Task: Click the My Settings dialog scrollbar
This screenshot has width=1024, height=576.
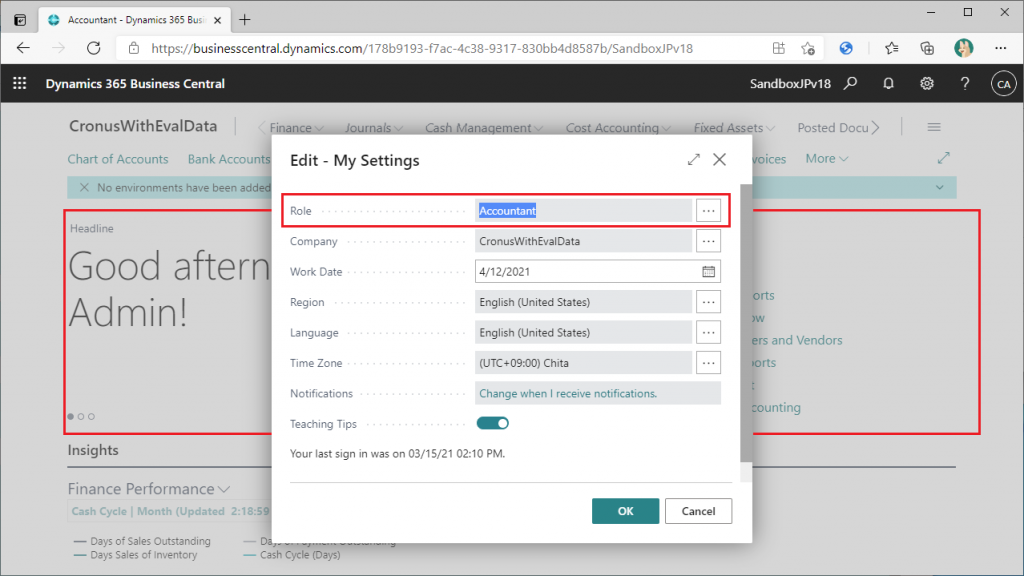Action: click(746, 323)
